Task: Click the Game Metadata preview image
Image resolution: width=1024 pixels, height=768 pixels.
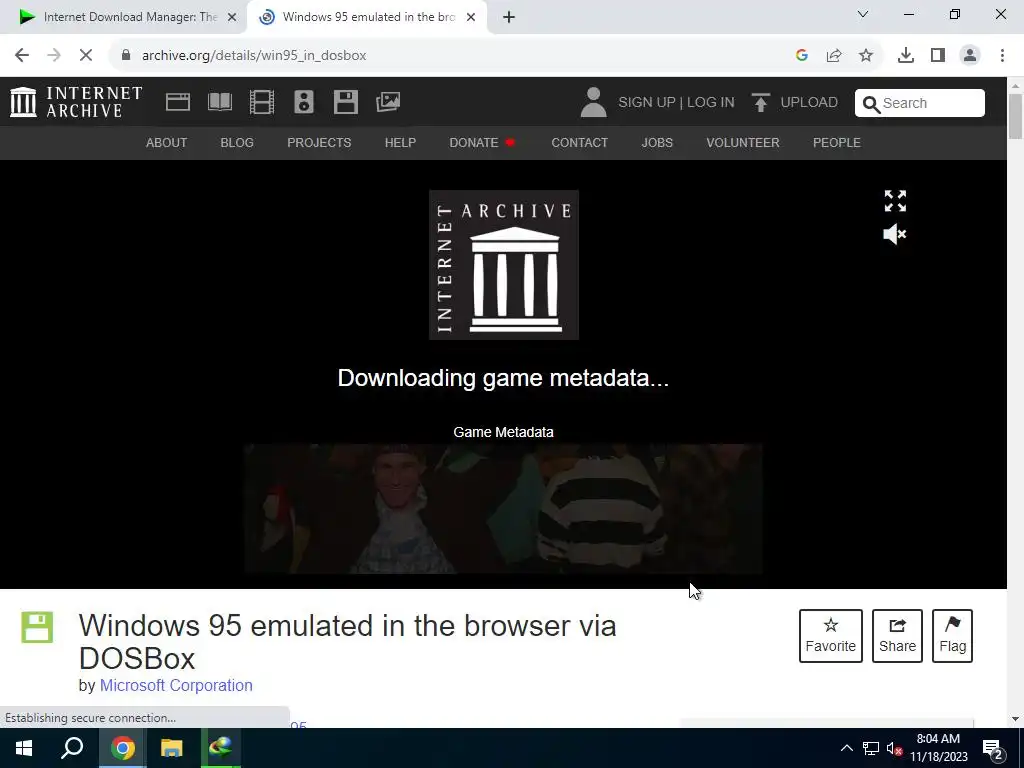Action: [504, 509]
